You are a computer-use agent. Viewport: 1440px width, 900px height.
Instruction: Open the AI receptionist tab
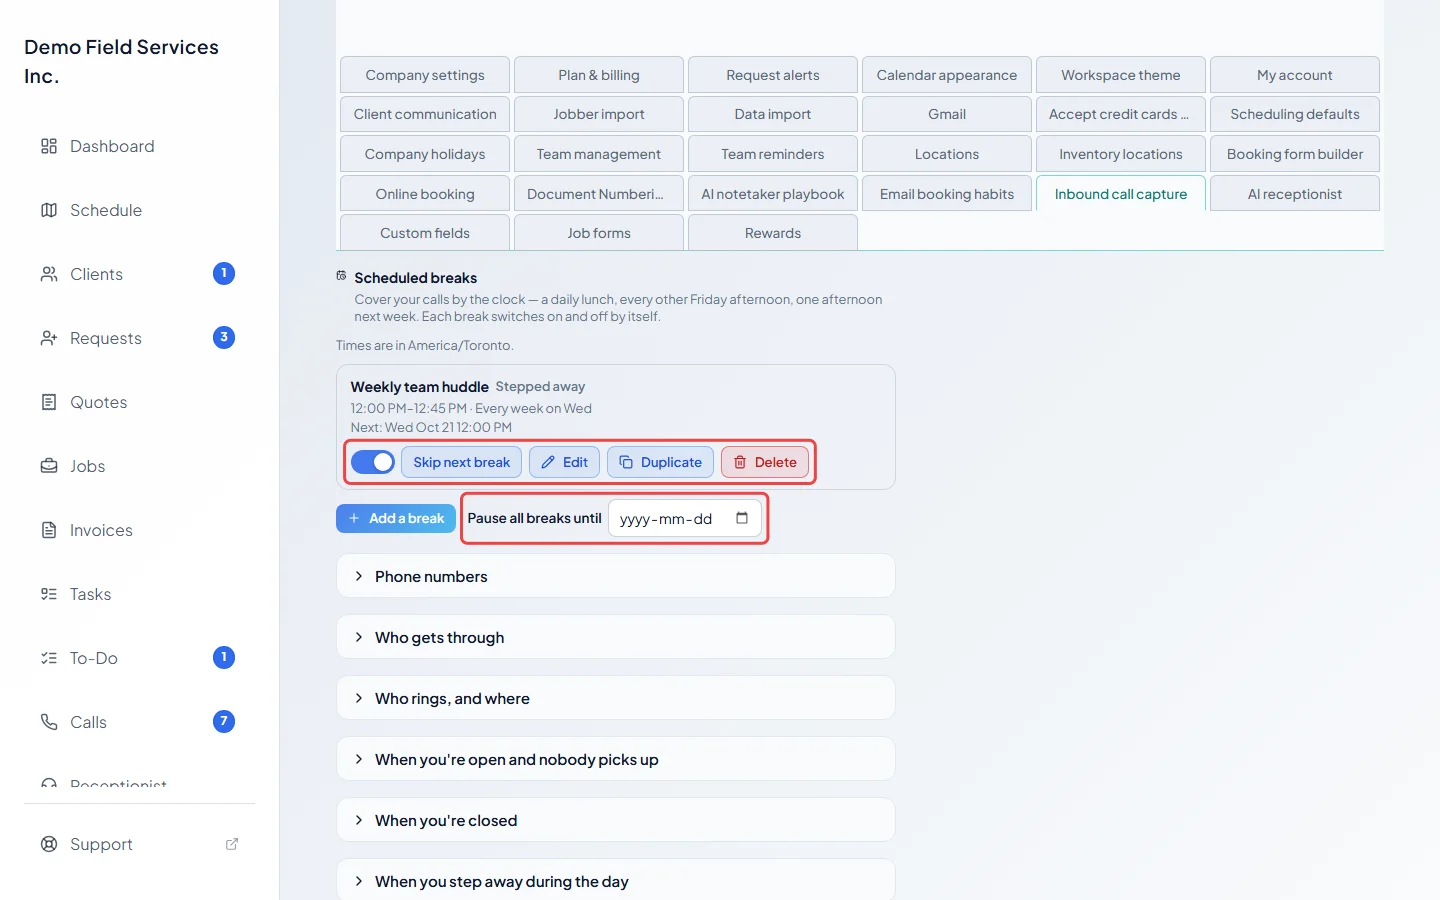tap(1295, 194)
